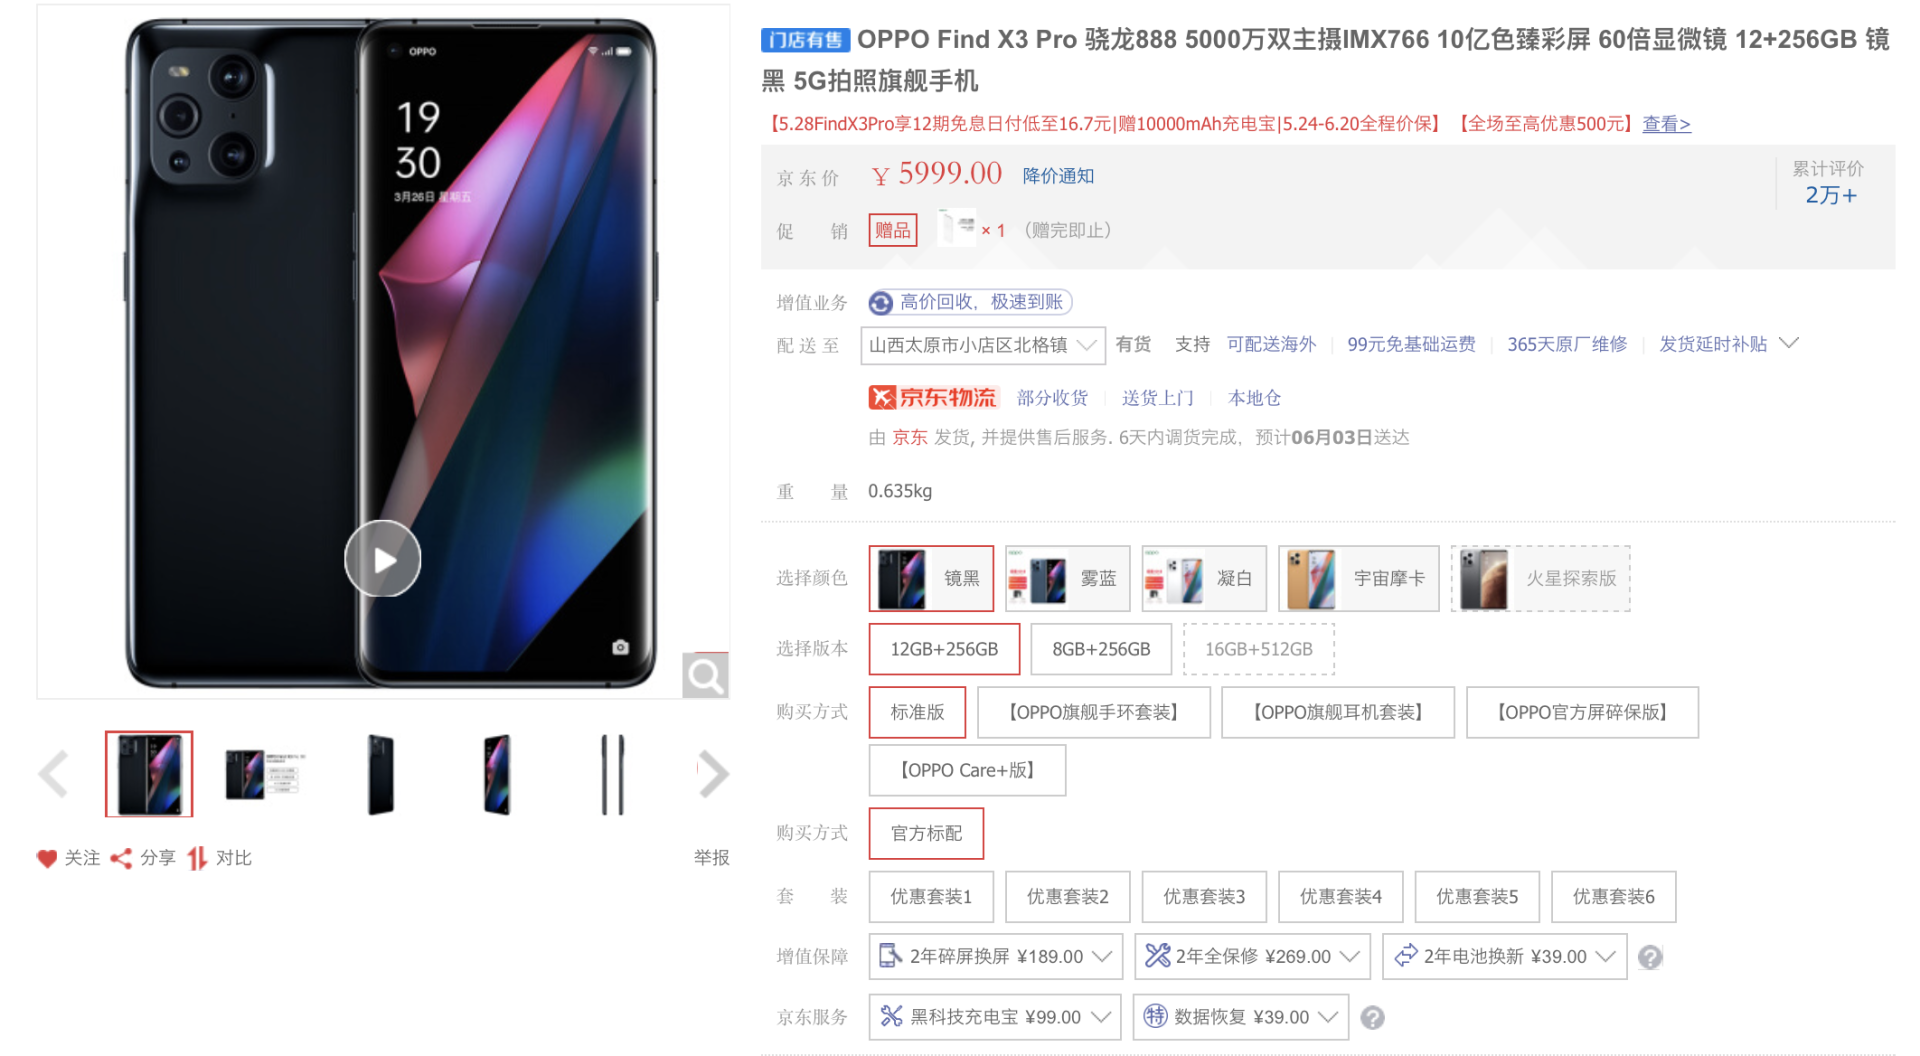This screenshot has width=1920, height=1056.
Task: Expand the delivery services chevron after 发货延时补贴
Action: coord(1790,343)
